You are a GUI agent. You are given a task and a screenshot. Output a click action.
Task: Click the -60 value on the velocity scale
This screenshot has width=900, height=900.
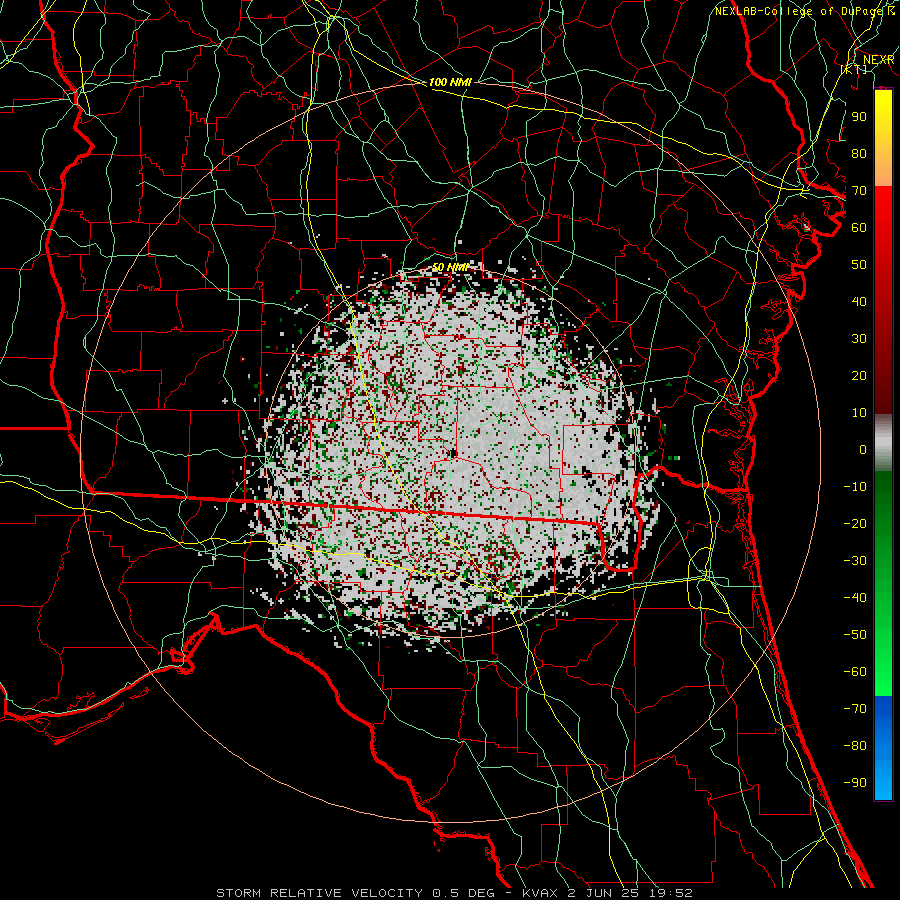point(855,672)
